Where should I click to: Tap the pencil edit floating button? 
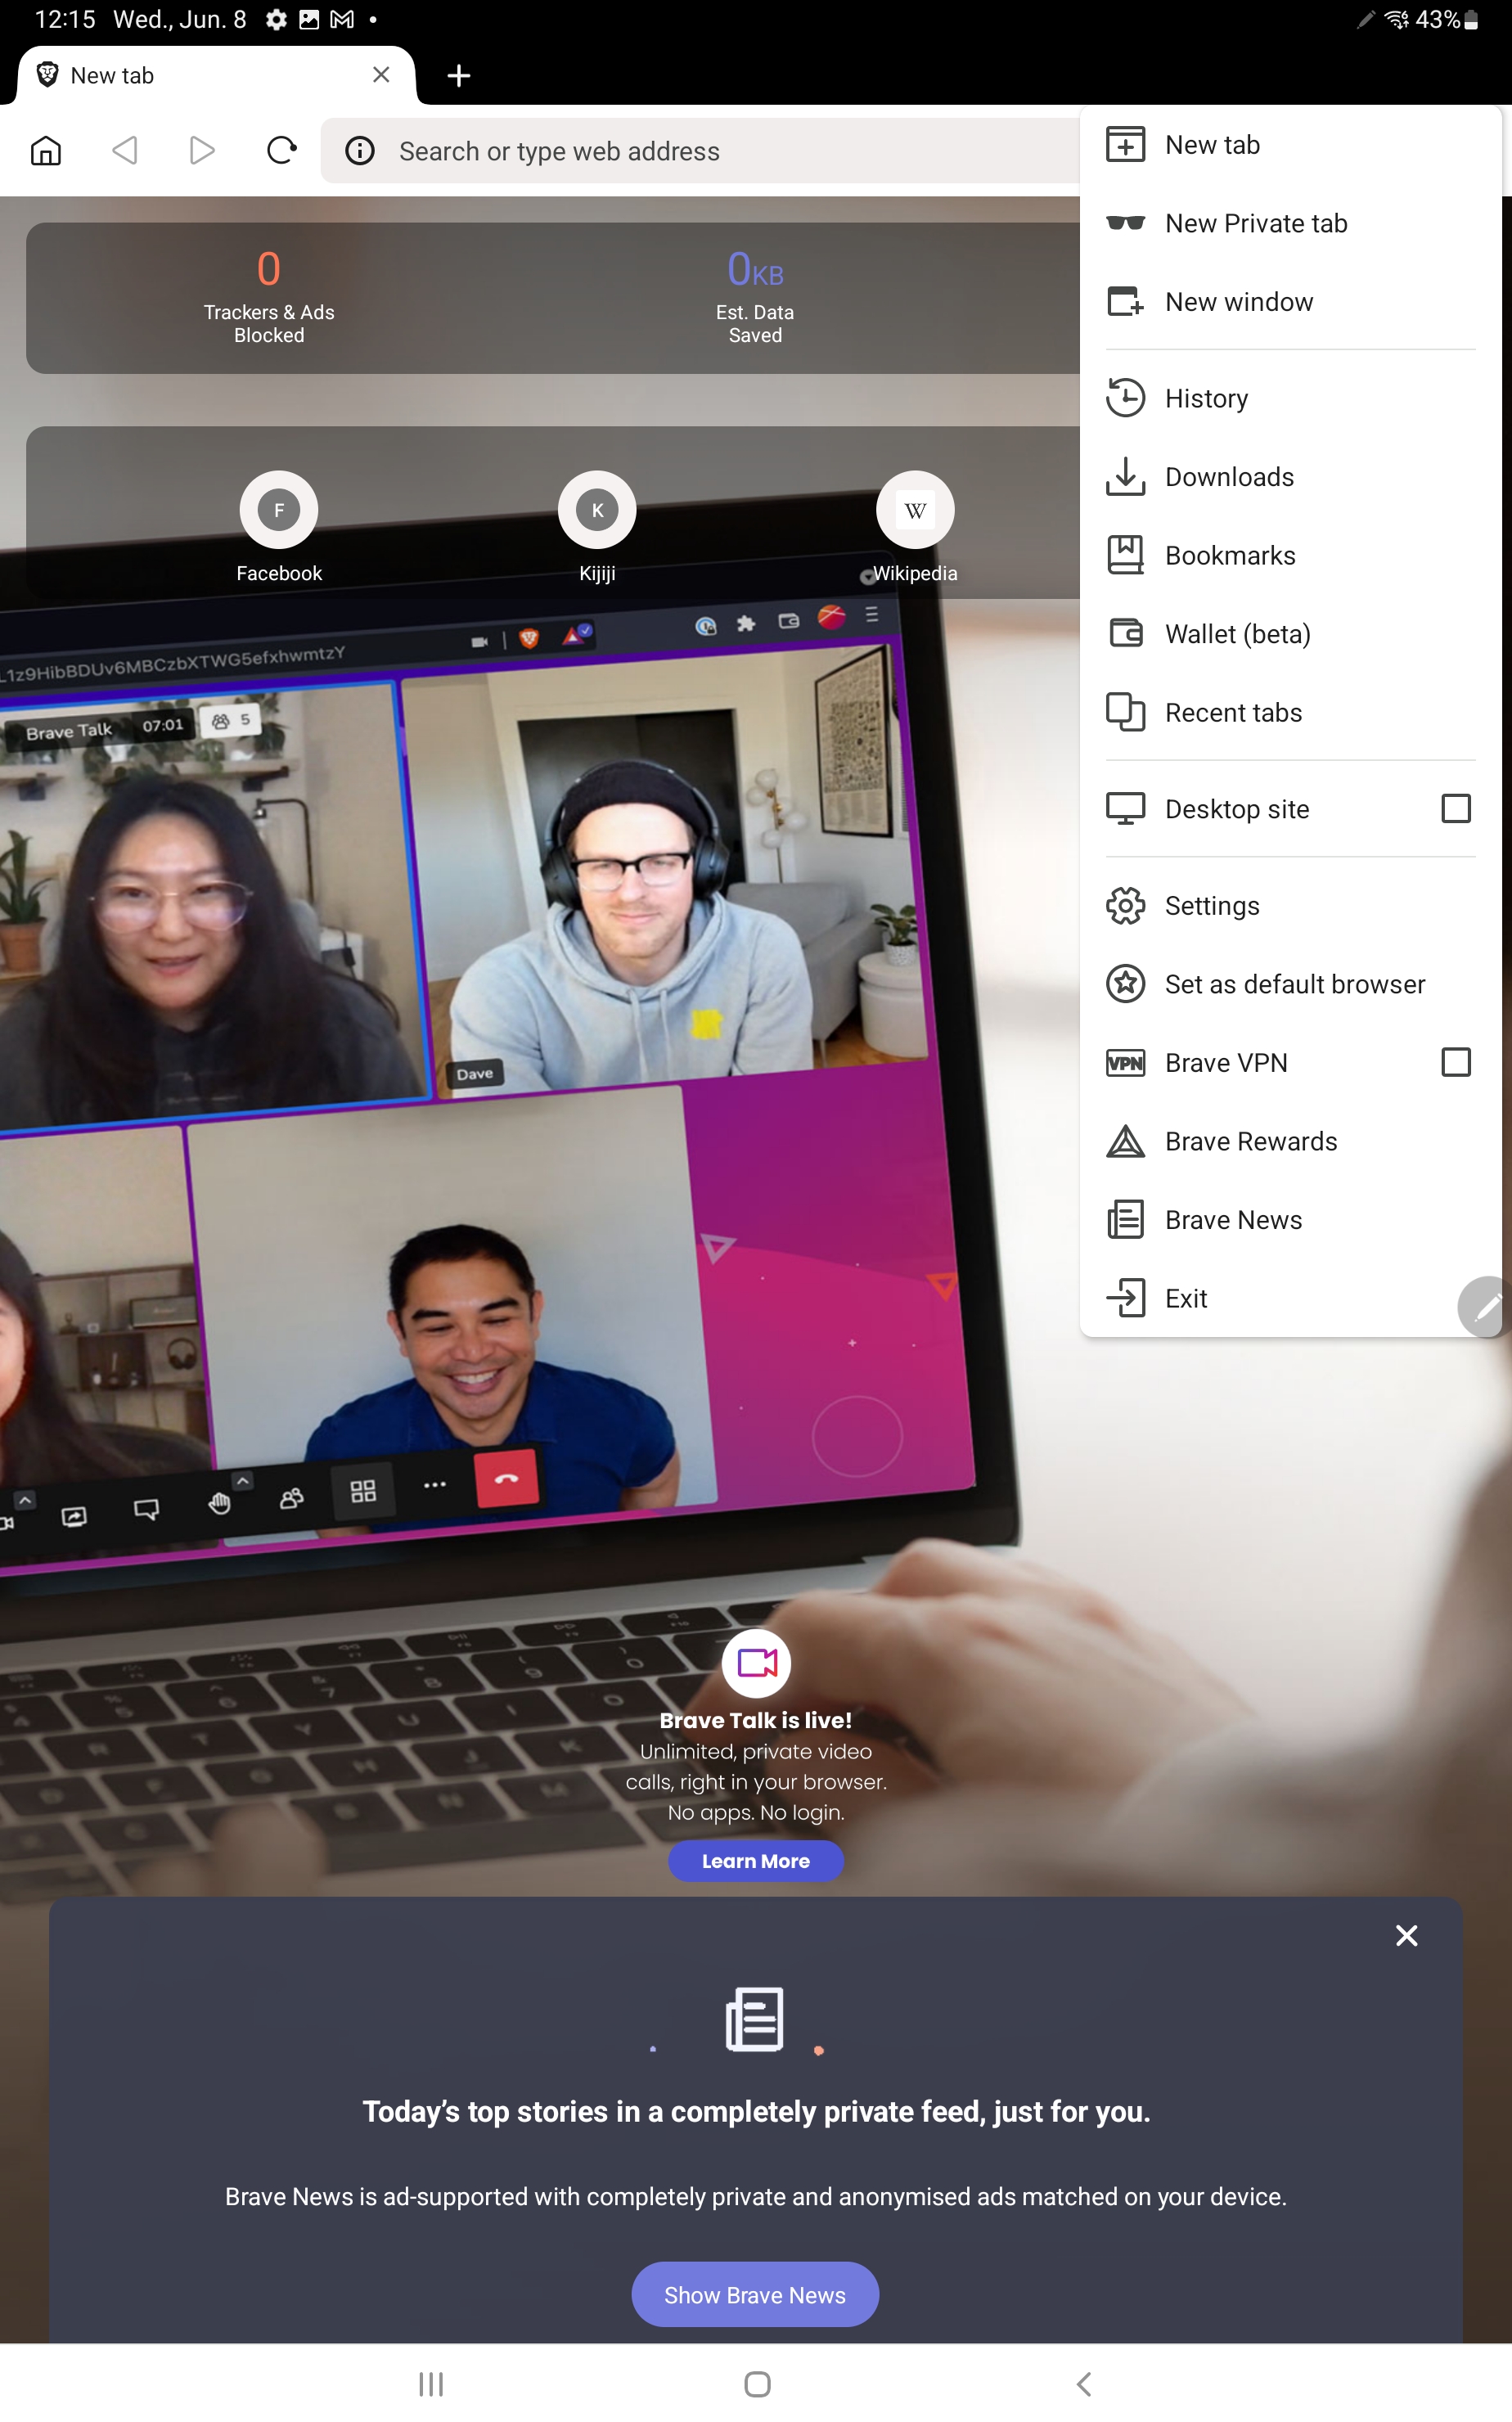[1484, 1307]
